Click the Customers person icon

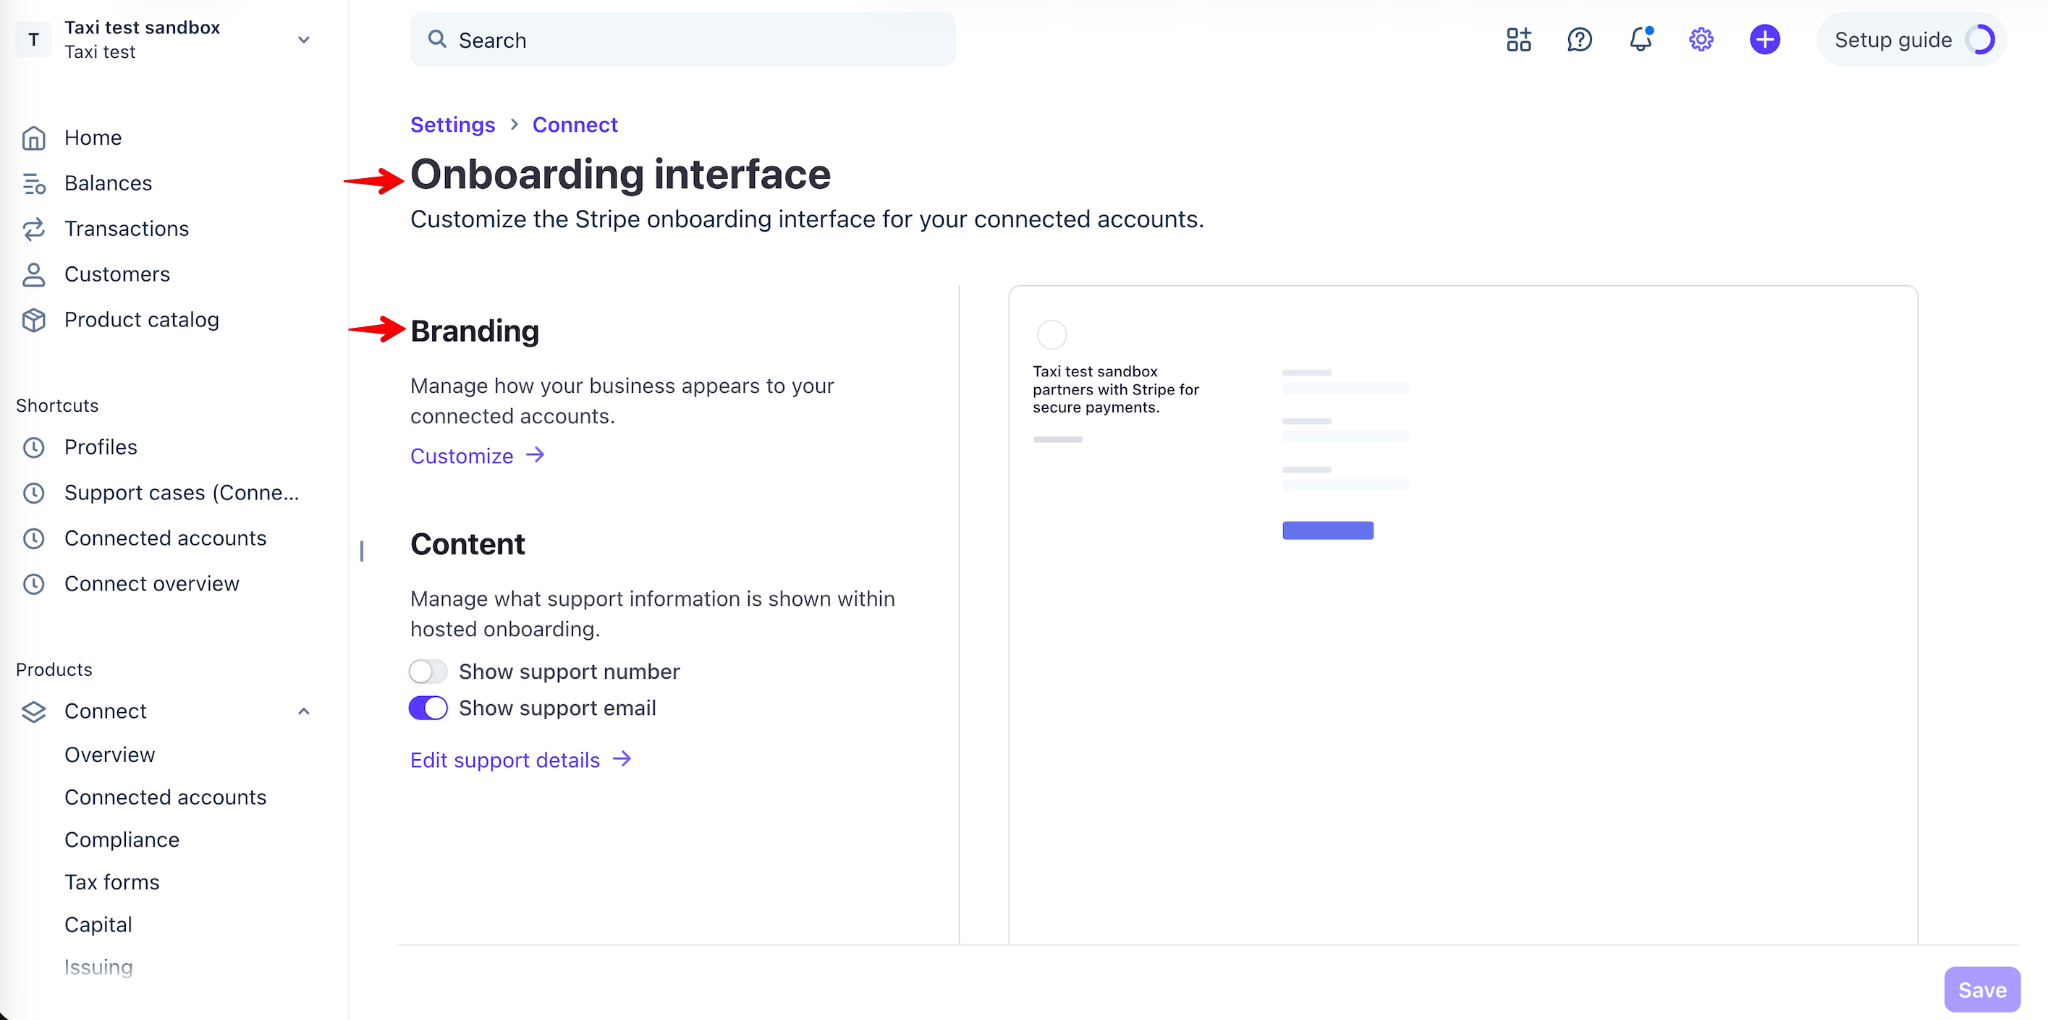pyautogui.click(x=34, y=275)
